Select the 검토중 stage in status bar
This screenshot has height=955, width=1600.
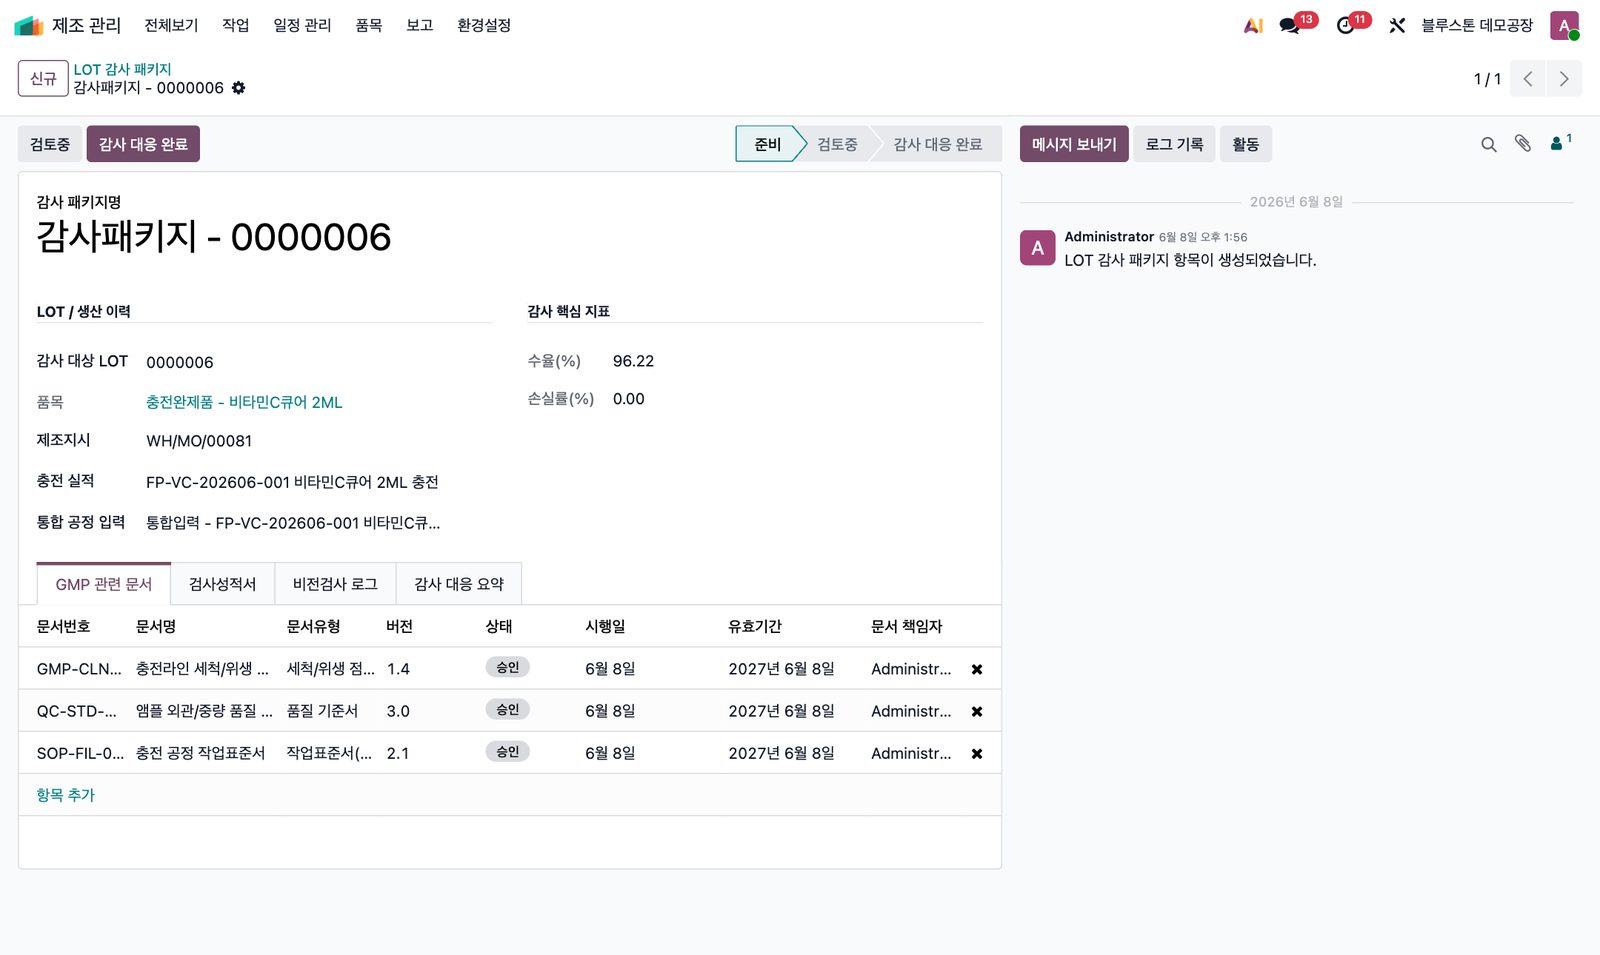[837, 144]
